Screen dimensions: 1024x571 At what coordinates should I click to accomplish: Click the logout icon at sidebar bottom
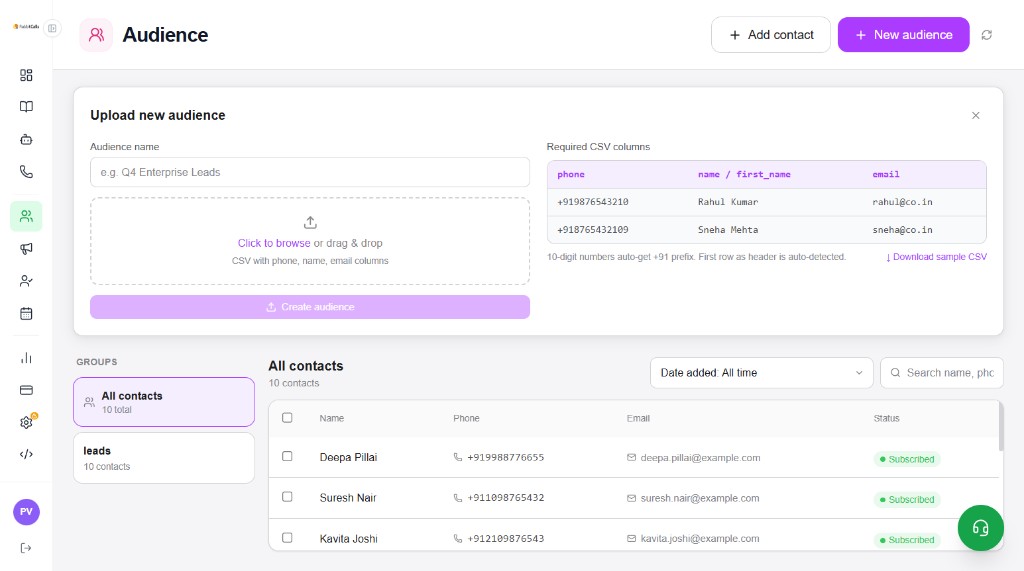[x=26, y=547]
